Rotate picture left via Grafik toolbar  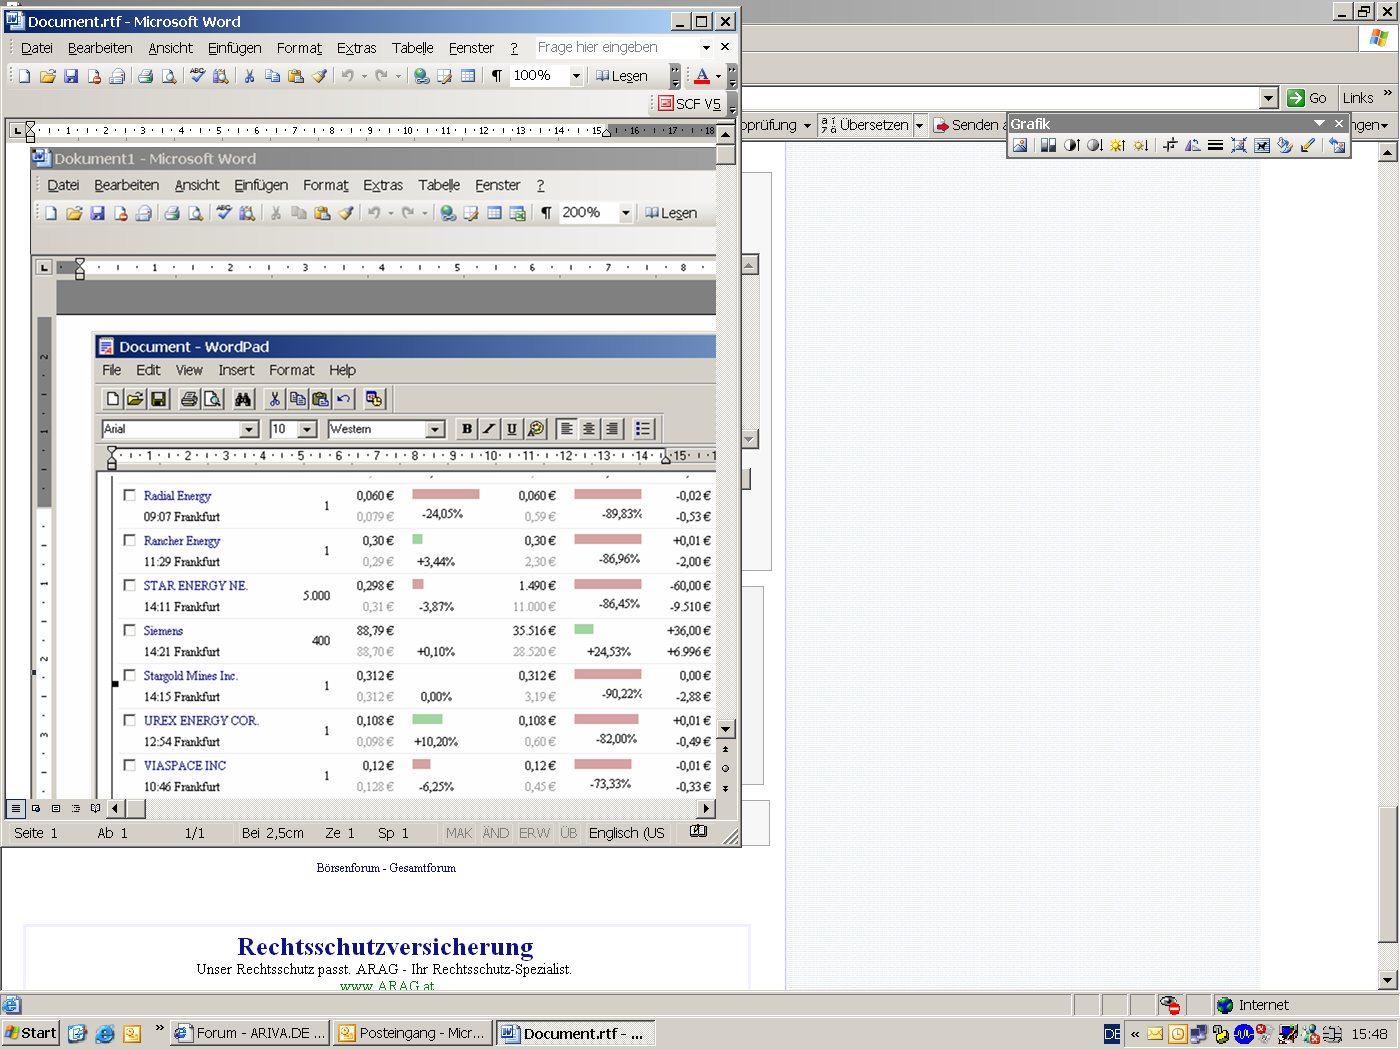(x=1192, y=146)
